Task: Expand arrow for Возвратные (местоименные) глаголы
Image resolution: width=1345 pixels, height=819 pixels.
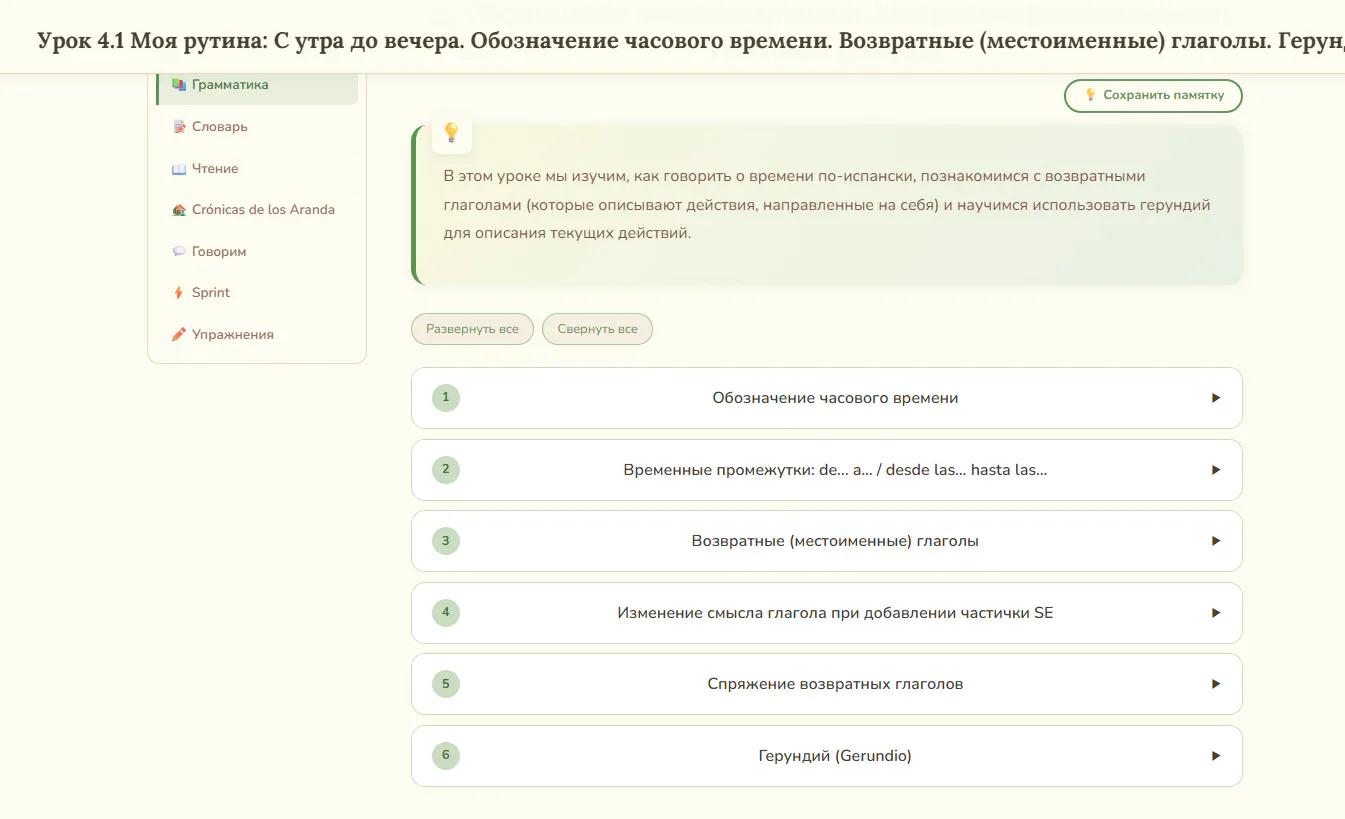Action: pos(1216,541)
